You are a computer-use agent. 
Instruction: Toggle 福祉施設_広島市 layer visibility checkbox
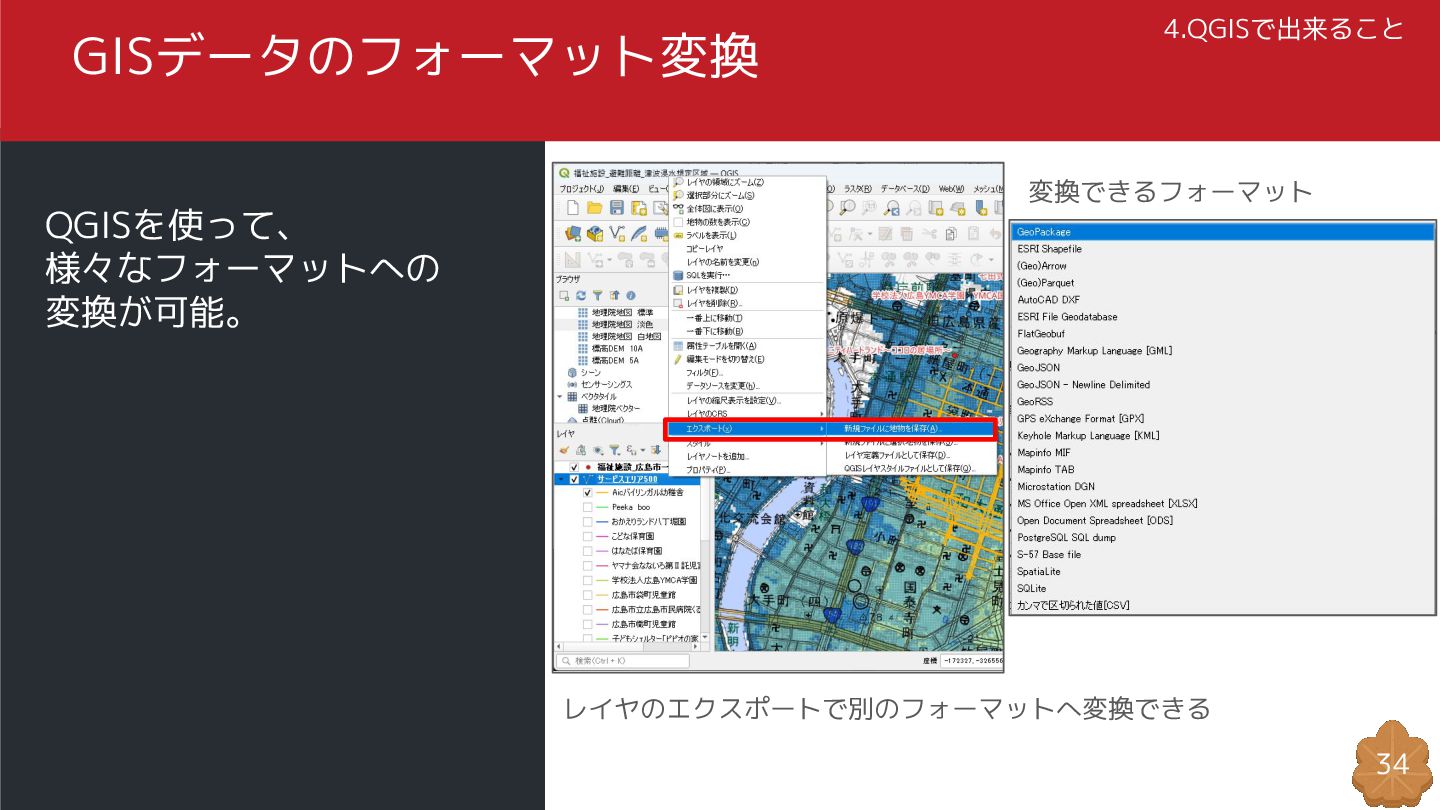click(574, 467)
